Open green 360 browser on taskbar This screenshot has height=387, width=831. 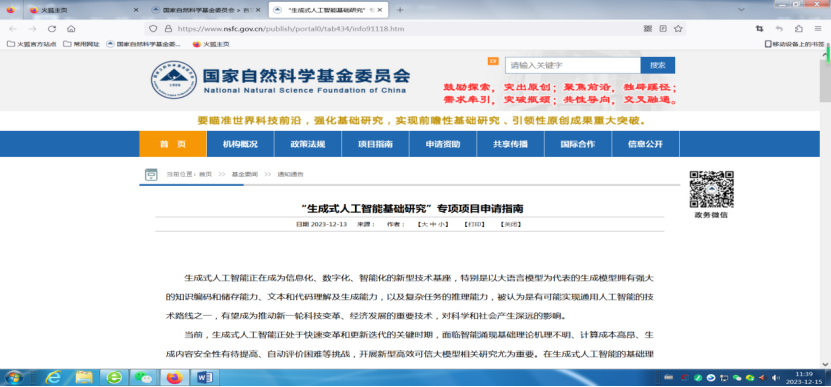point(114,377)
